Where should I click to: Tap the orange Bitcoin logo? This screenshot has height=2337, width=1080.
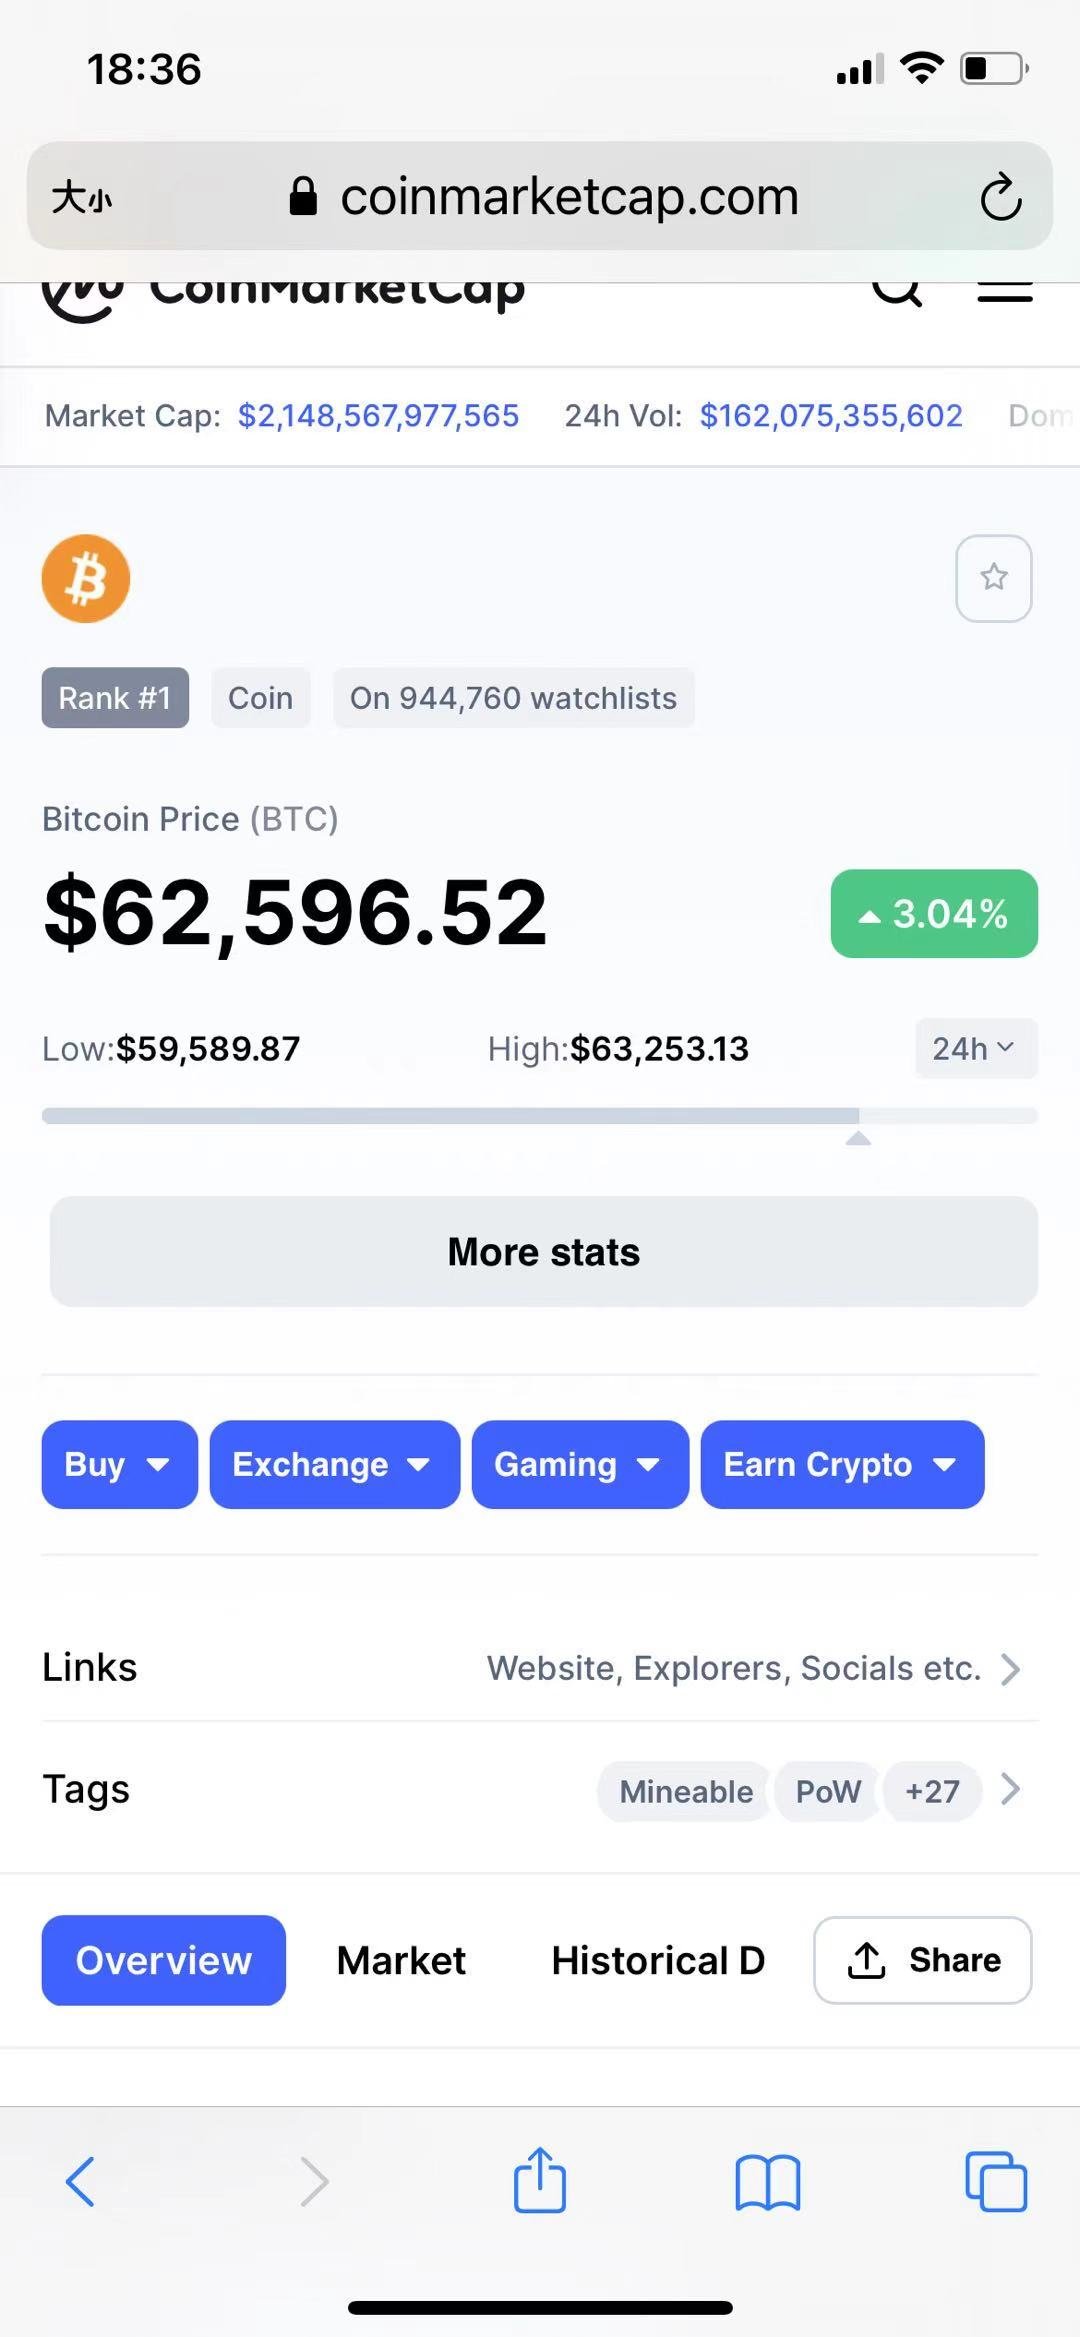pos(86,579)
